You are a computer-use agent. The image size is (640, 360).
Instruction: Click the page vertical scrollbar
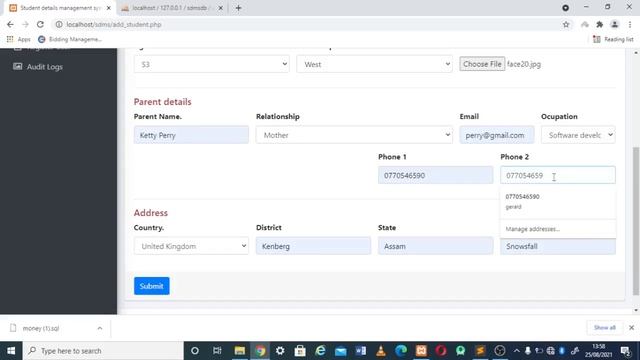(636, 220)
